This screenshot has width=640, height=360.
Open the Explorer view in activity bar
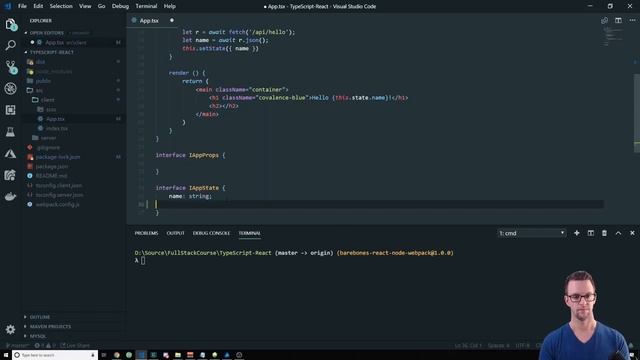pos(11,24)
